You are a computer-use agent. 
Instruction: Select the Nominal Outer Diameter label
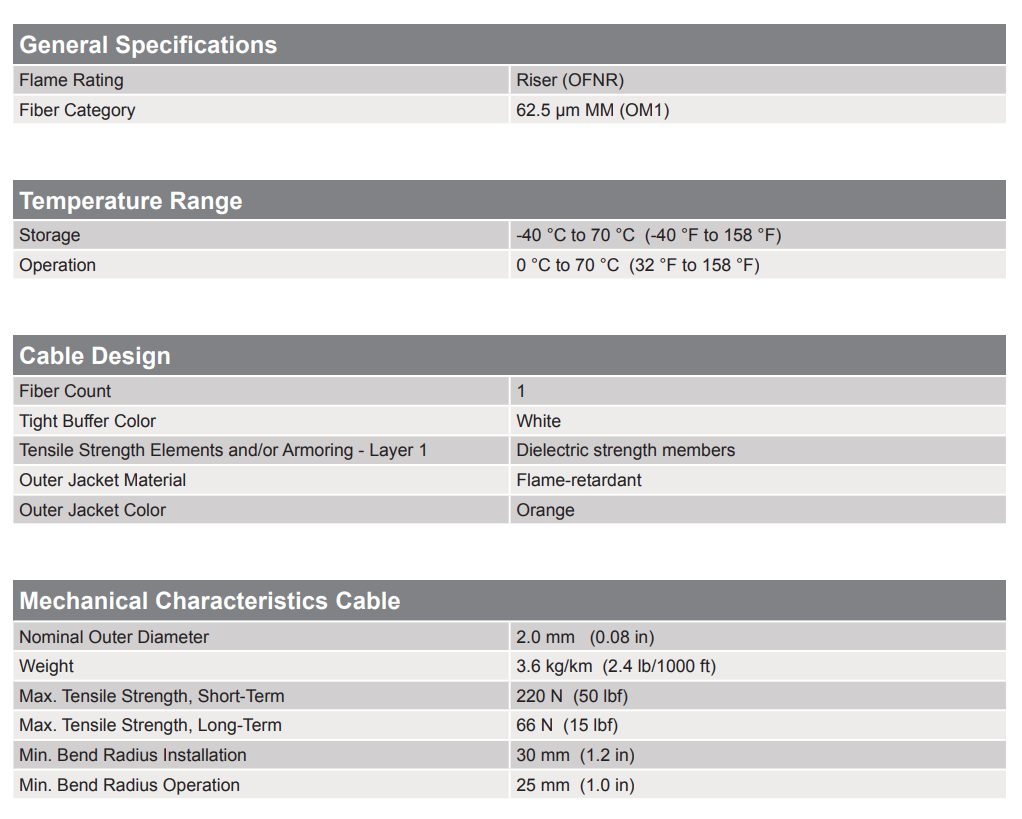pos(114,637)
